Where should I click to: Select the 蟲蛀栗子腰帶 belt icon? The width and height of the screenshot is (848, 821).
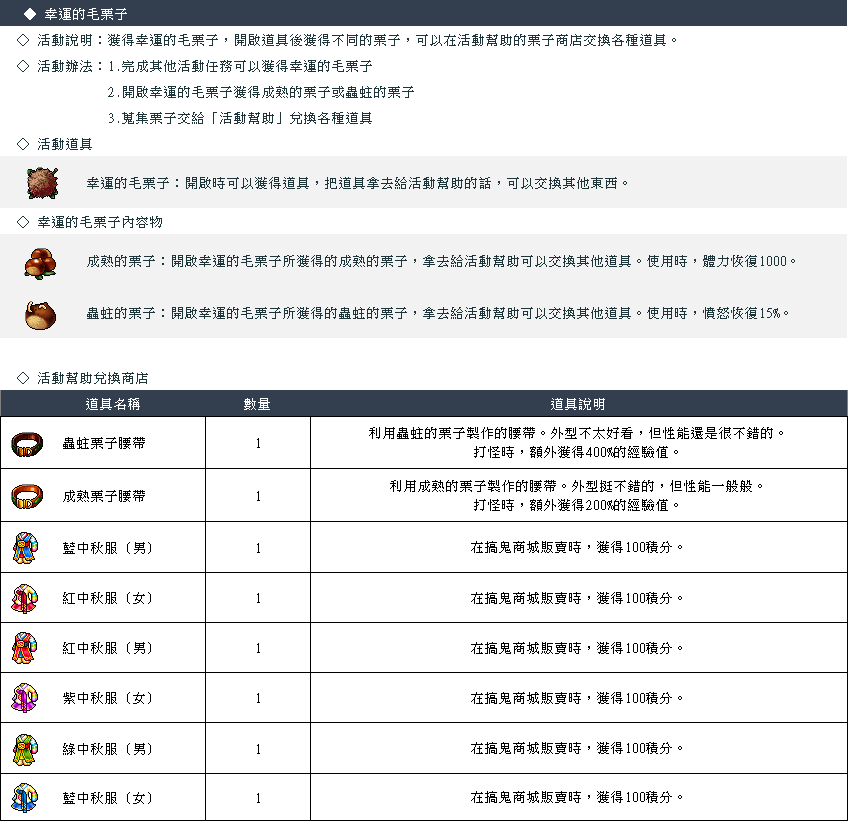pyautogui.click(x=27, y=444)
